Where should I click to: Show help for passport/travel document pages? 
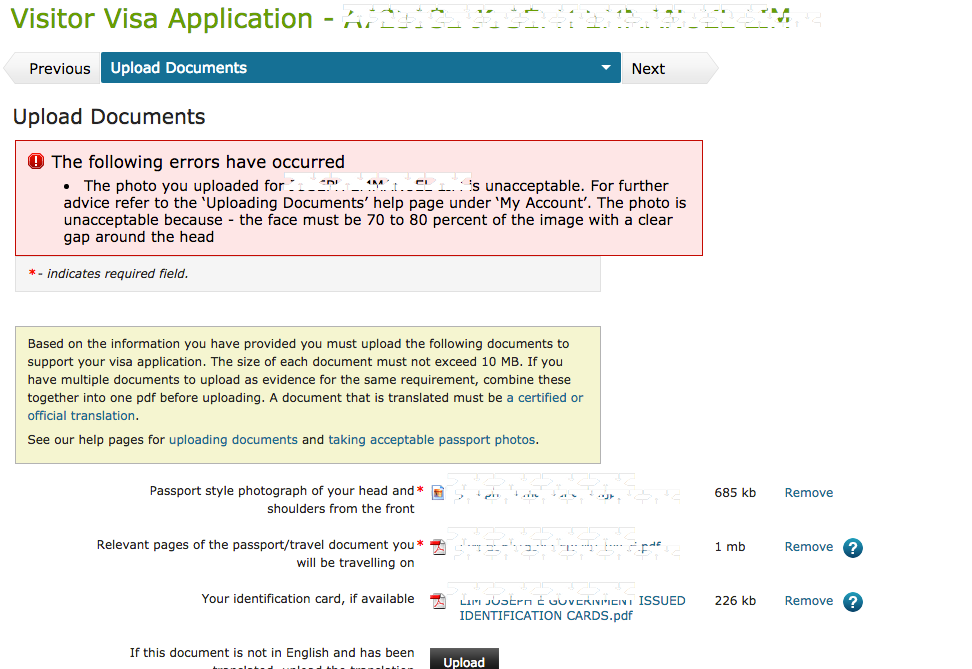coord(852,548)
